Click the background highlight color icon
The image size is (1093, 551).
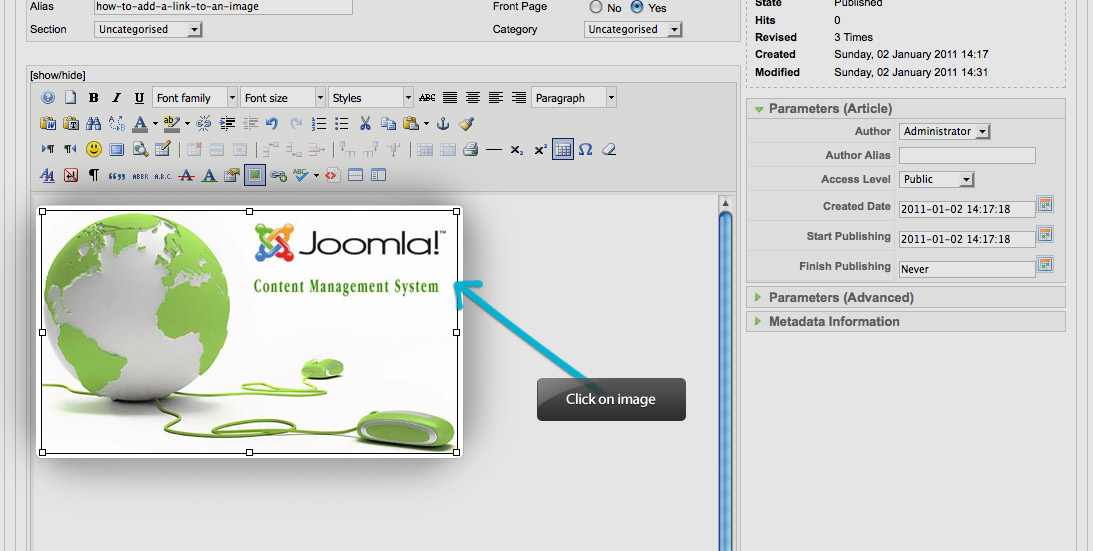[171, 123]
